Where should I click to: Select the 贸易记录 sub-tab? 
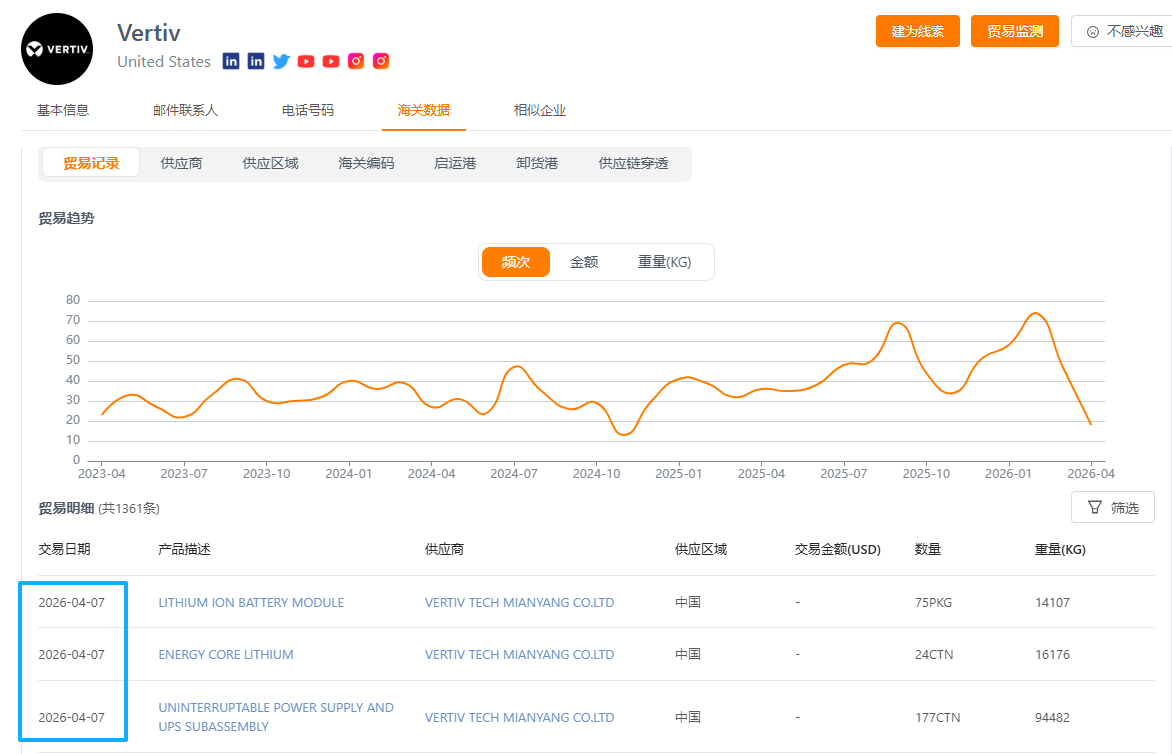click(x=91, y=163)
